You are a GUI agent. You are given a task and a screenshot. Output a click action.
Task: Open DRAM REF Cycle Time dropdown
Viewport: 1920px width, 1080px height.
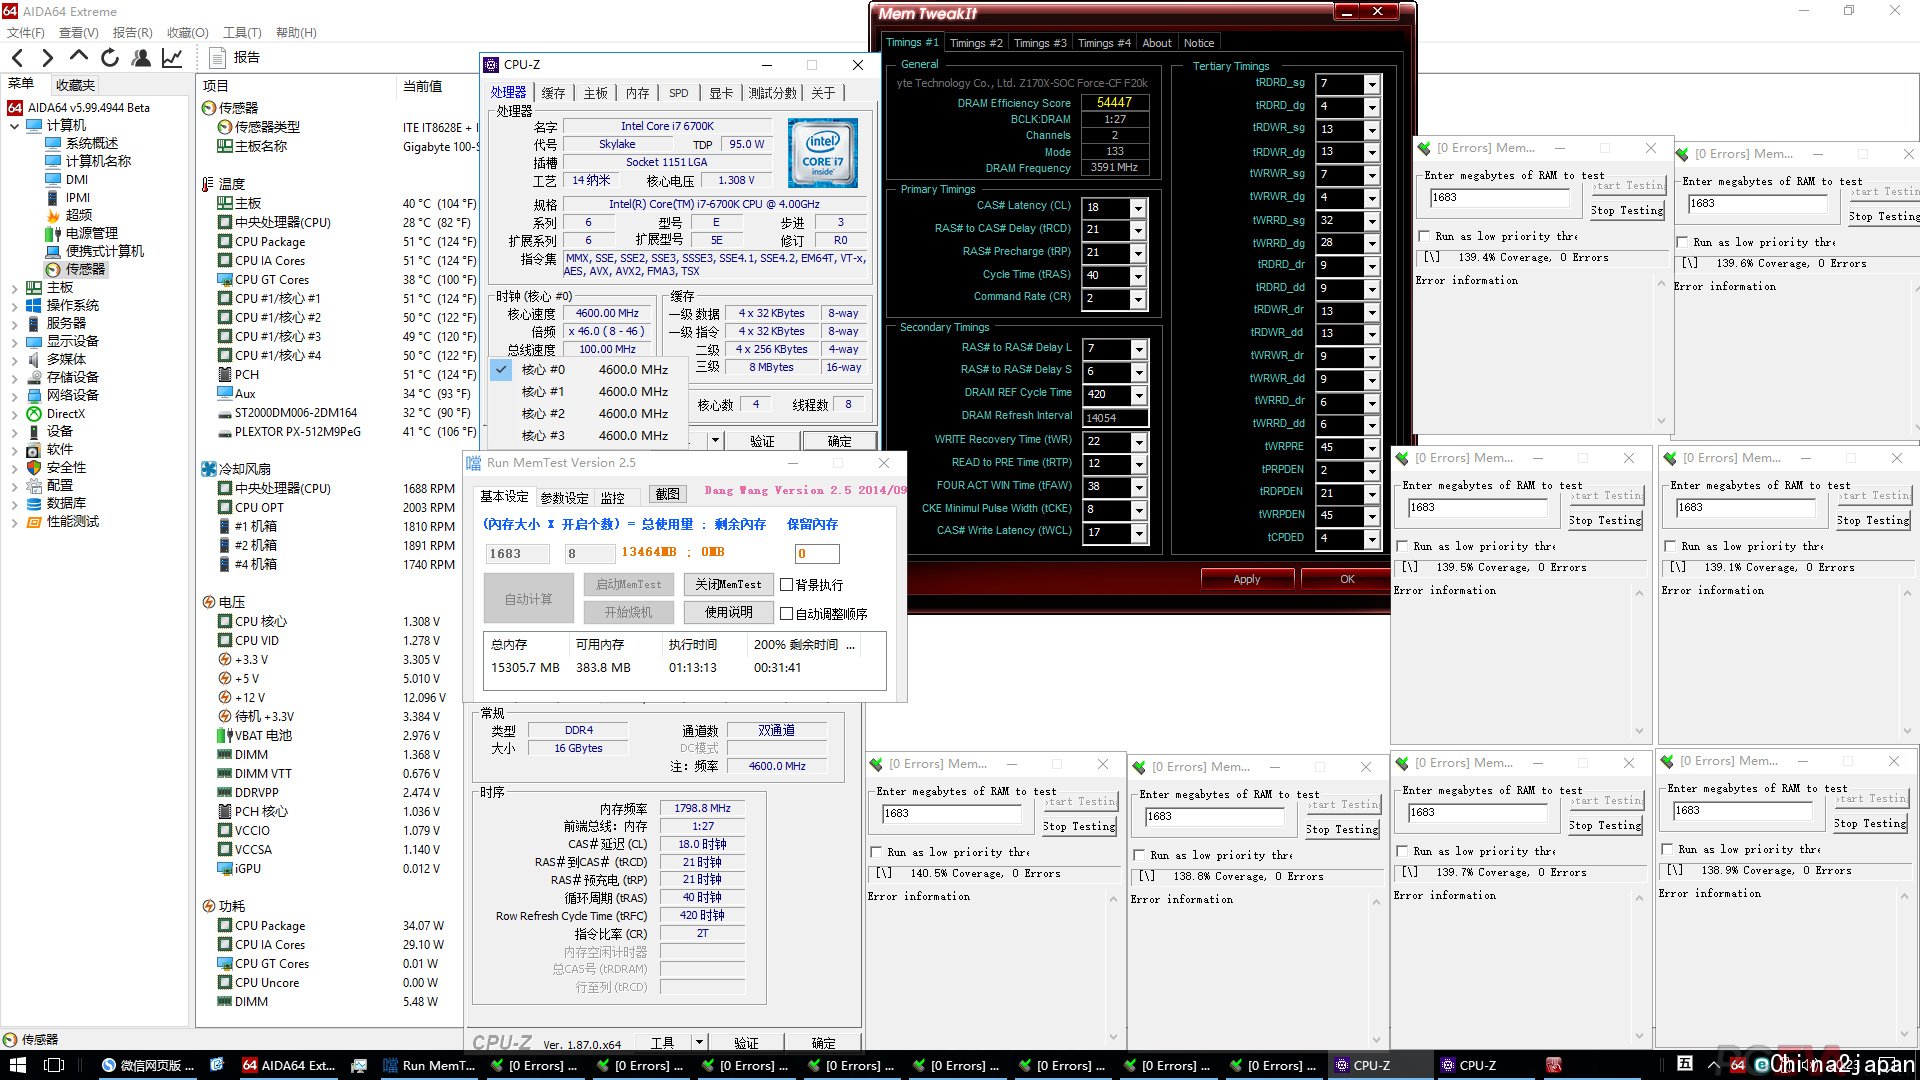(x=1138, y=395)
